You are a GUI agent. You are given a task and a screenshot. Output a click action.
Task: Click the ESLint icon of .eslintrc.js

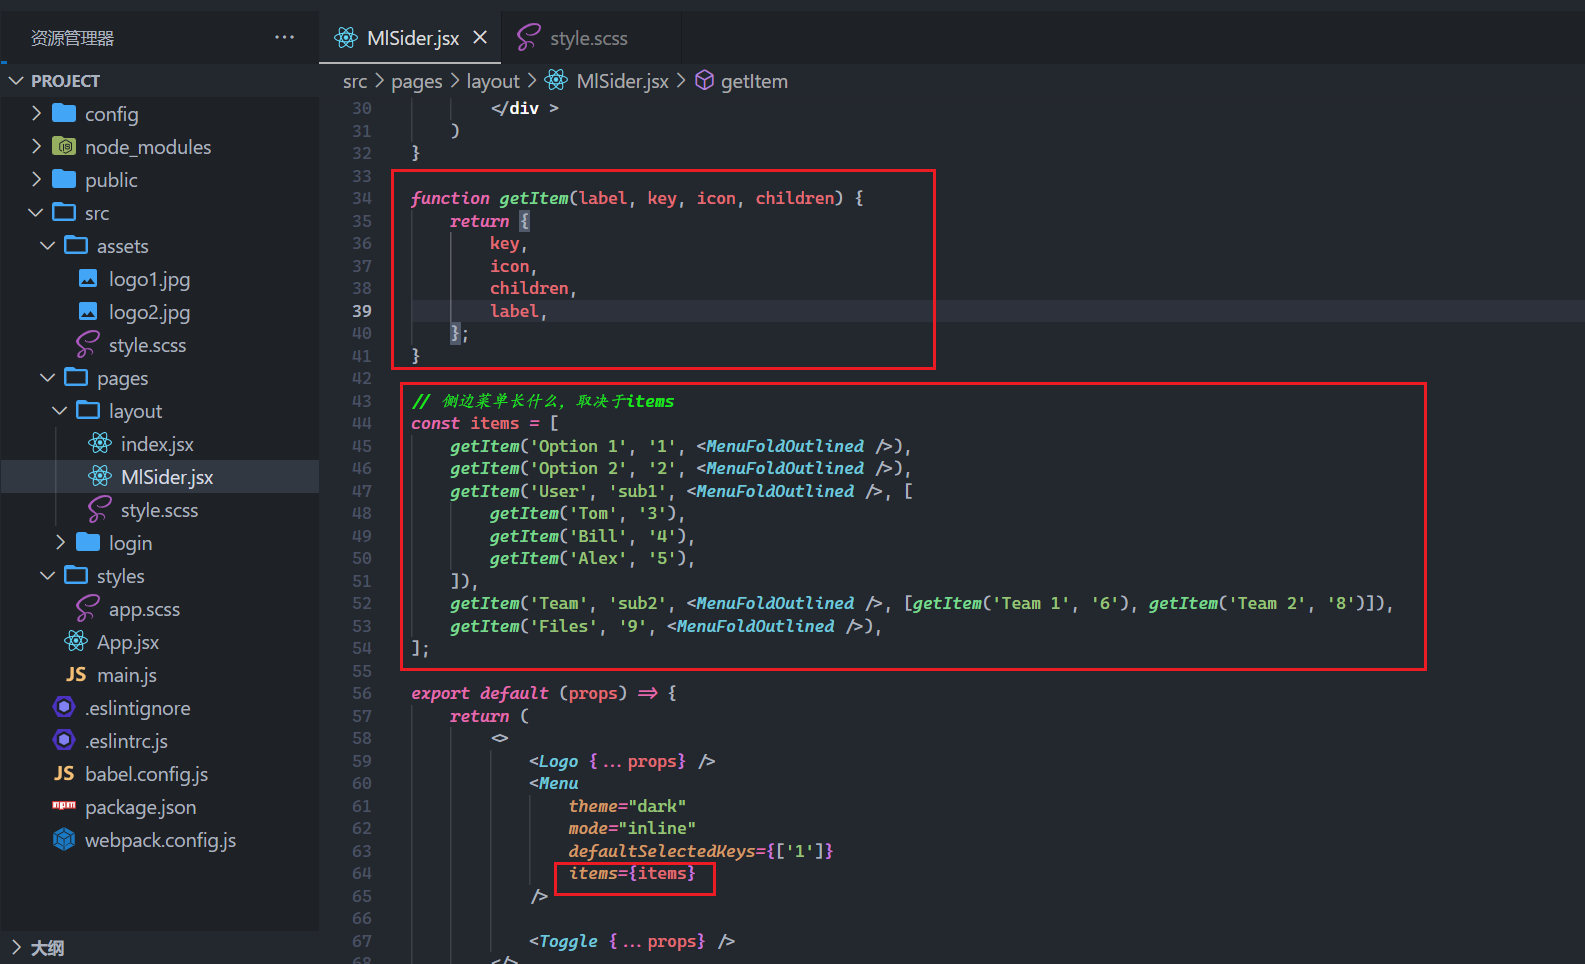pos(64,740)
